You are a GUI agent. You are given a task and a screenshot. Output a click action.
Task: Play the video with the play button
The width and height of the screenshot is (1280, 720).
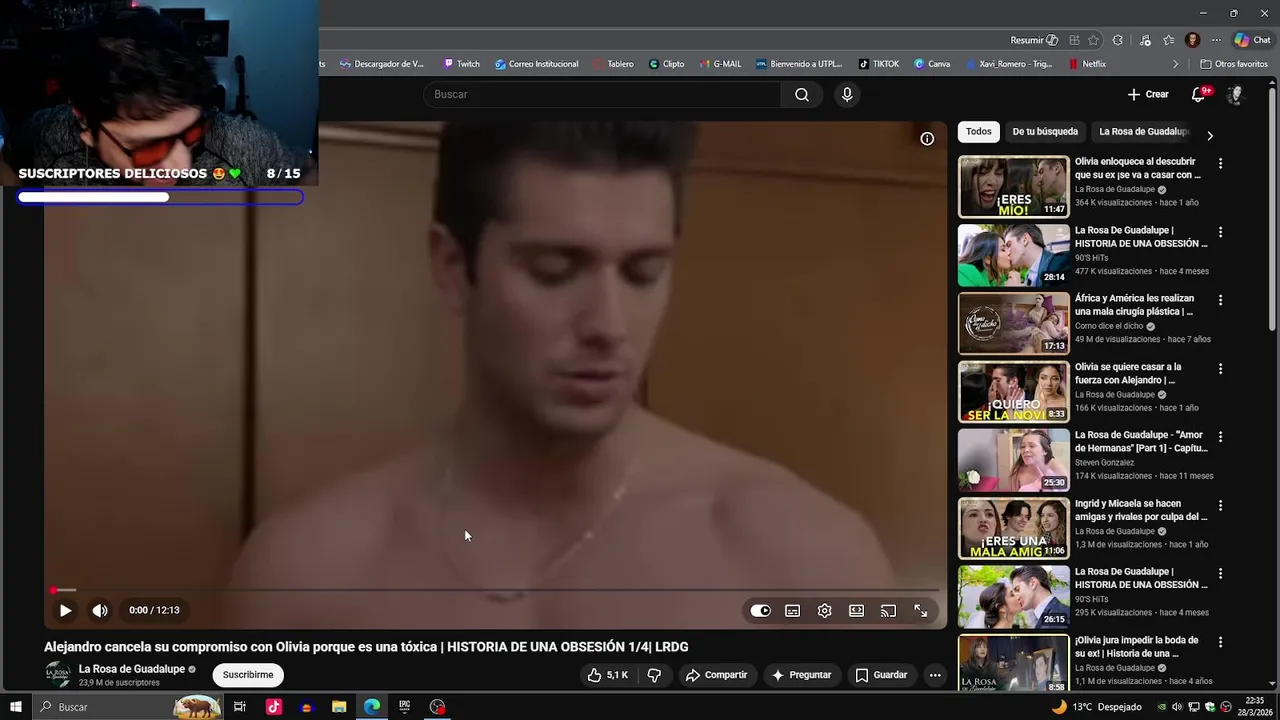pyautogui.click(x=65, y=610)
